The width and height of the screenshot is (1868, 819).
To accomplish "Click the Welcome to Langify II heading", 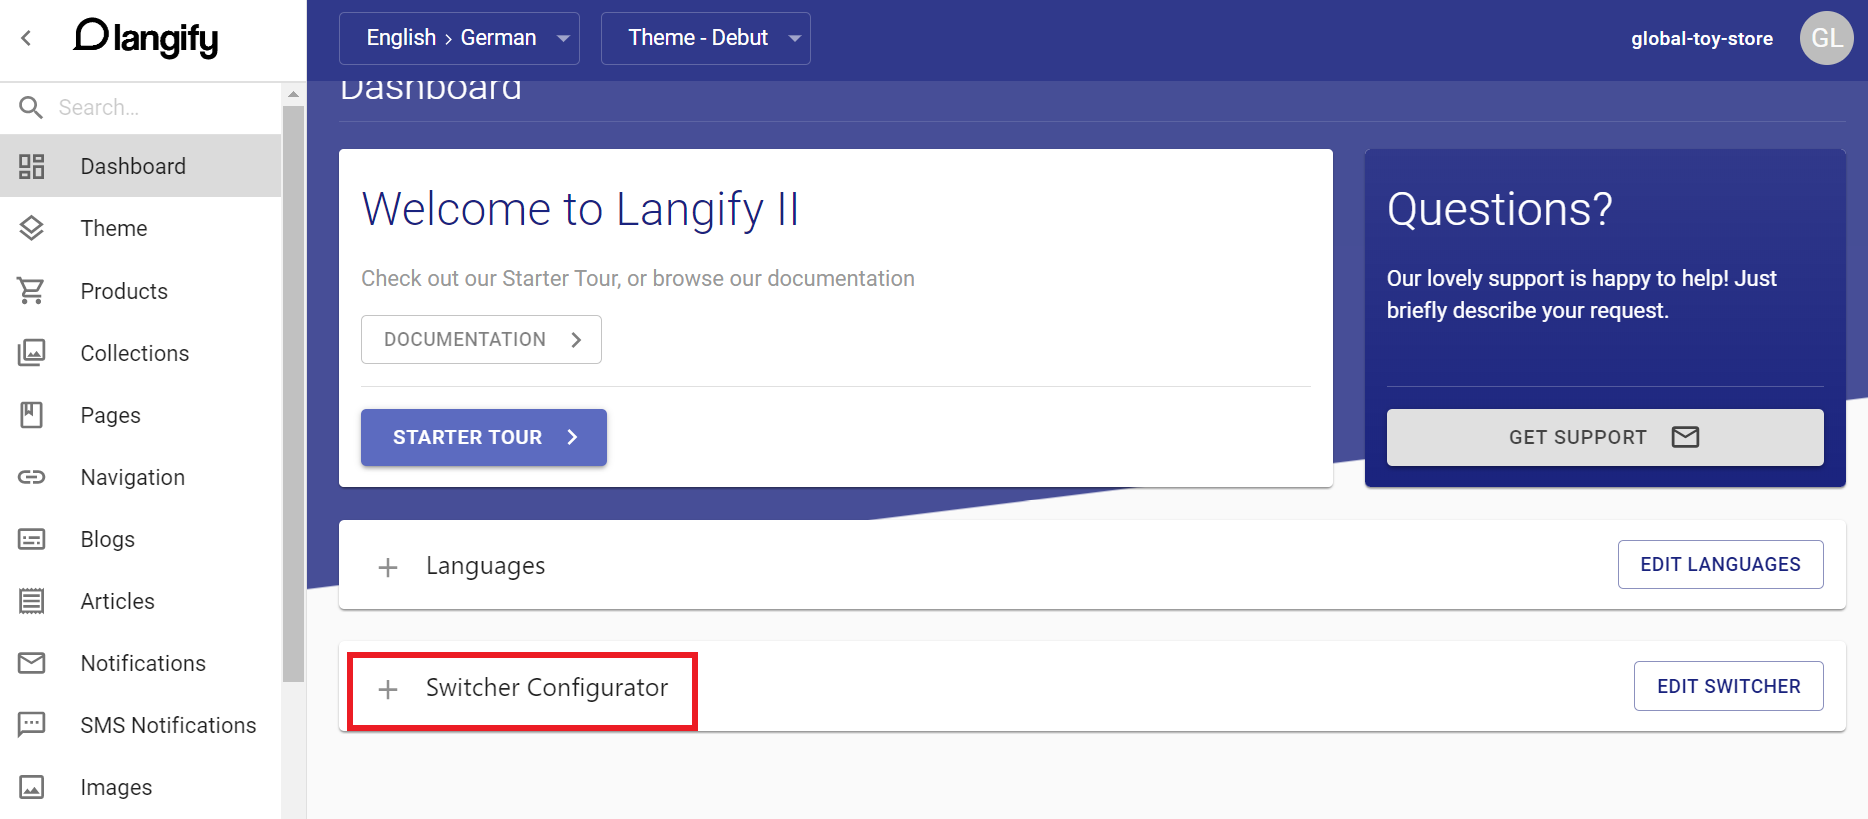I will [580, 209].
